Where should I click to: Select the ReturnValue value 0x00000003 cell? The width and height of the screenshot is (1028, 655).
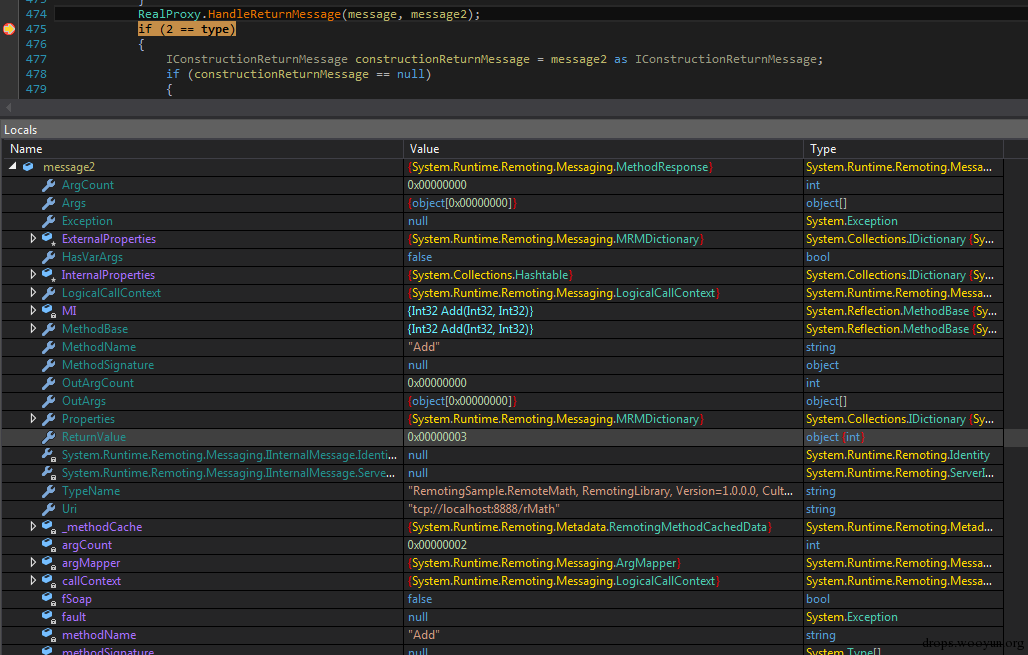pos(437,437)
